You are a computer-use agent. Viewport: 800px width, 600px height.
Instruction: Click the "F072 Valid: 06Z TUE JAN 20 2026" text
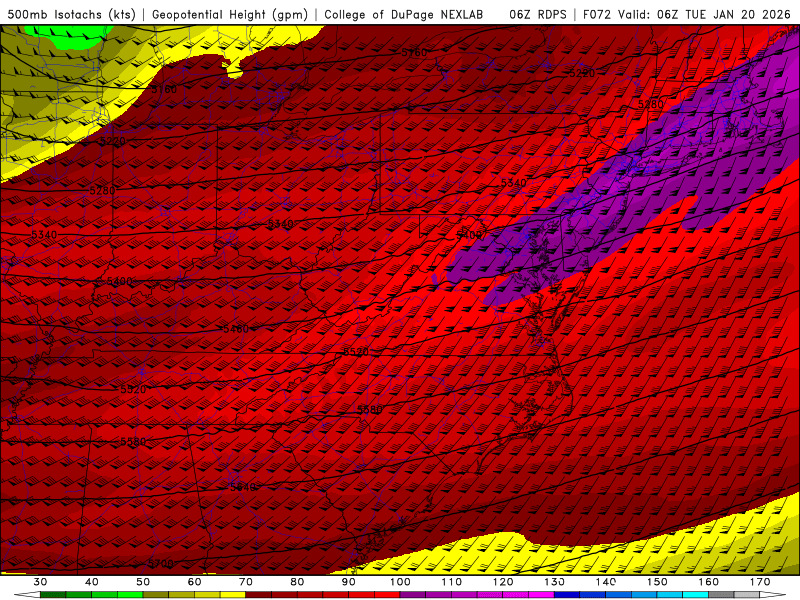coord(687,14)
